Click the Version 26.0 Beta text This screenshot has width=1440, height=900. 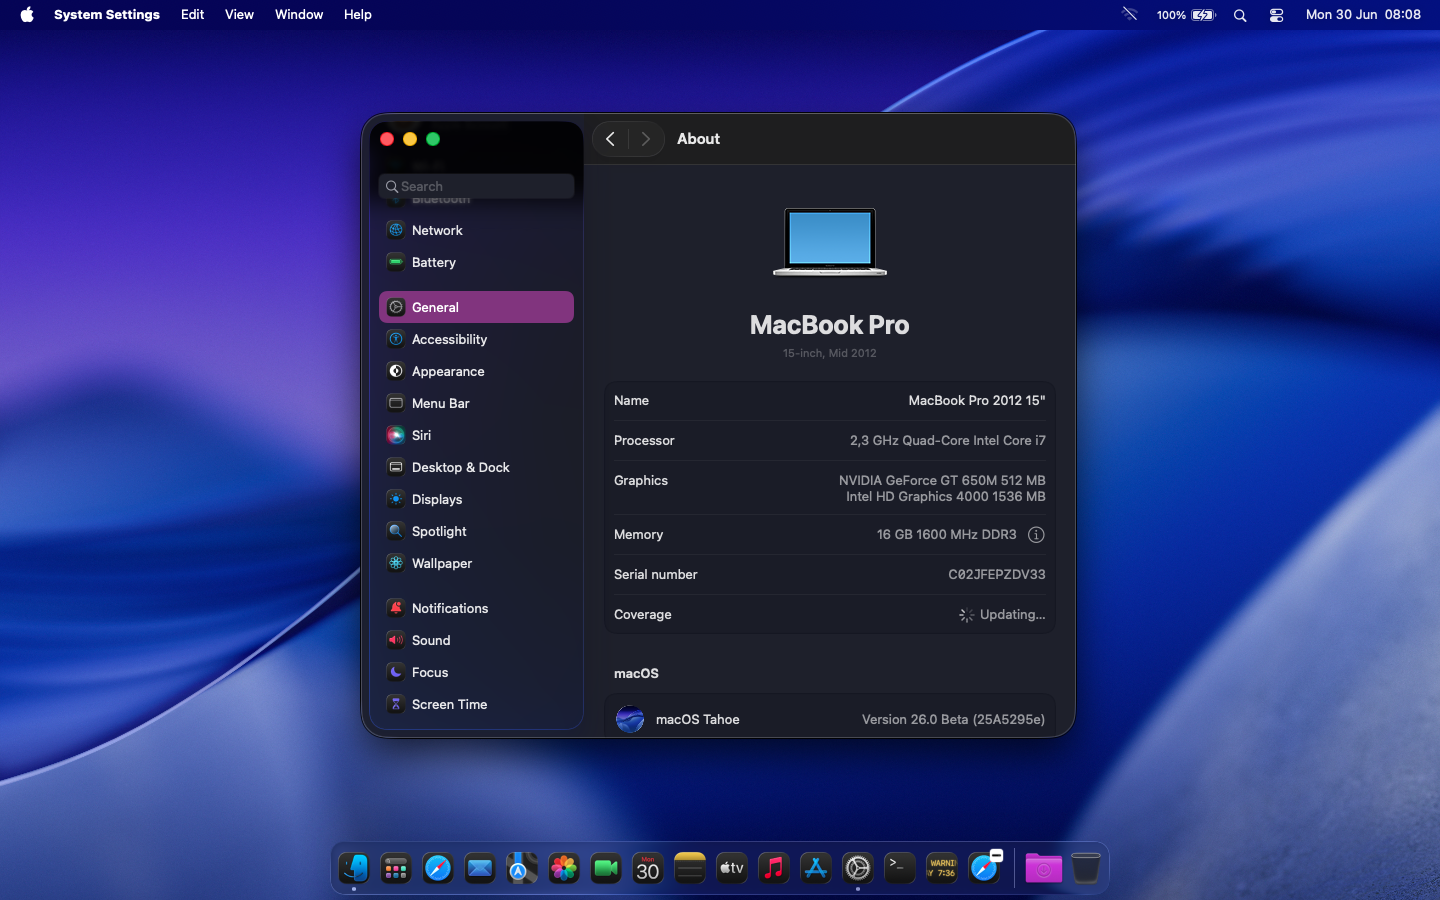[x=953, y=719]
